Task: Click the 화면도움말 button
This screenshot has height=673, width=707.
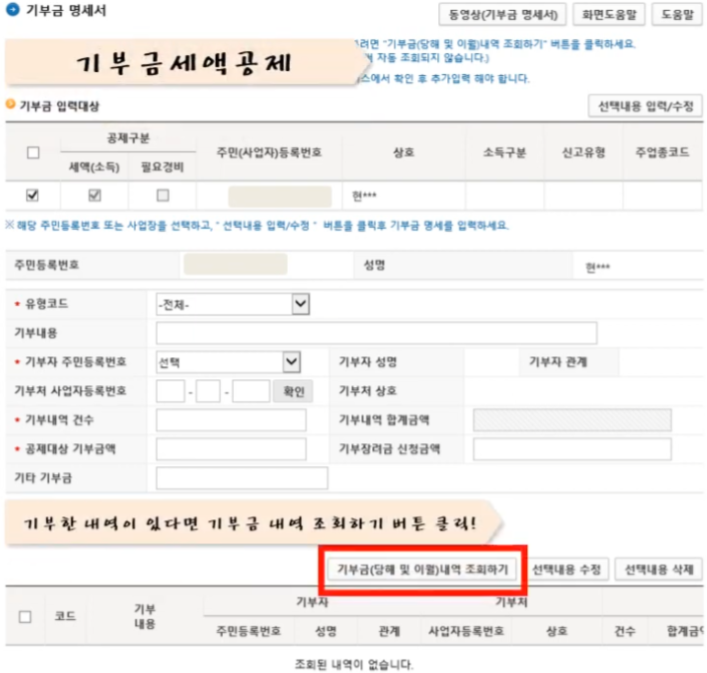Action: point(609,15)
